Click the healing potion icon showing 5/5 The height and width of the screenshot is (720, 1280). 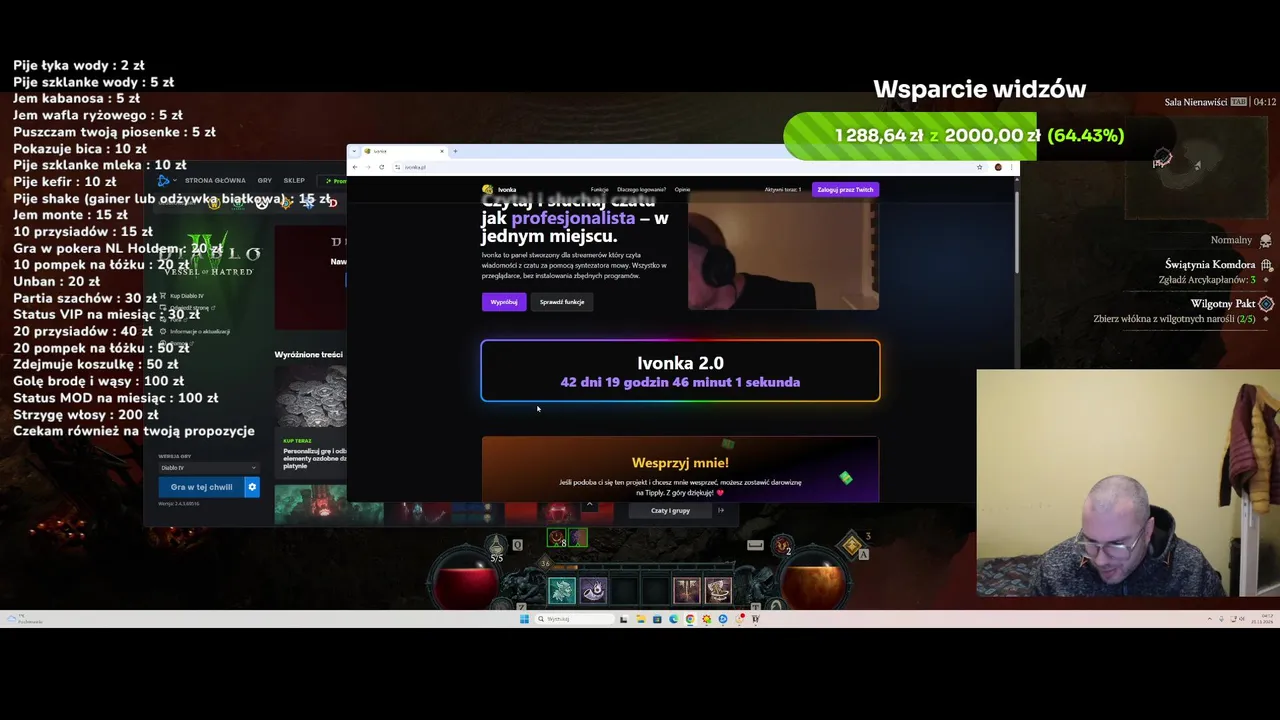497,548
